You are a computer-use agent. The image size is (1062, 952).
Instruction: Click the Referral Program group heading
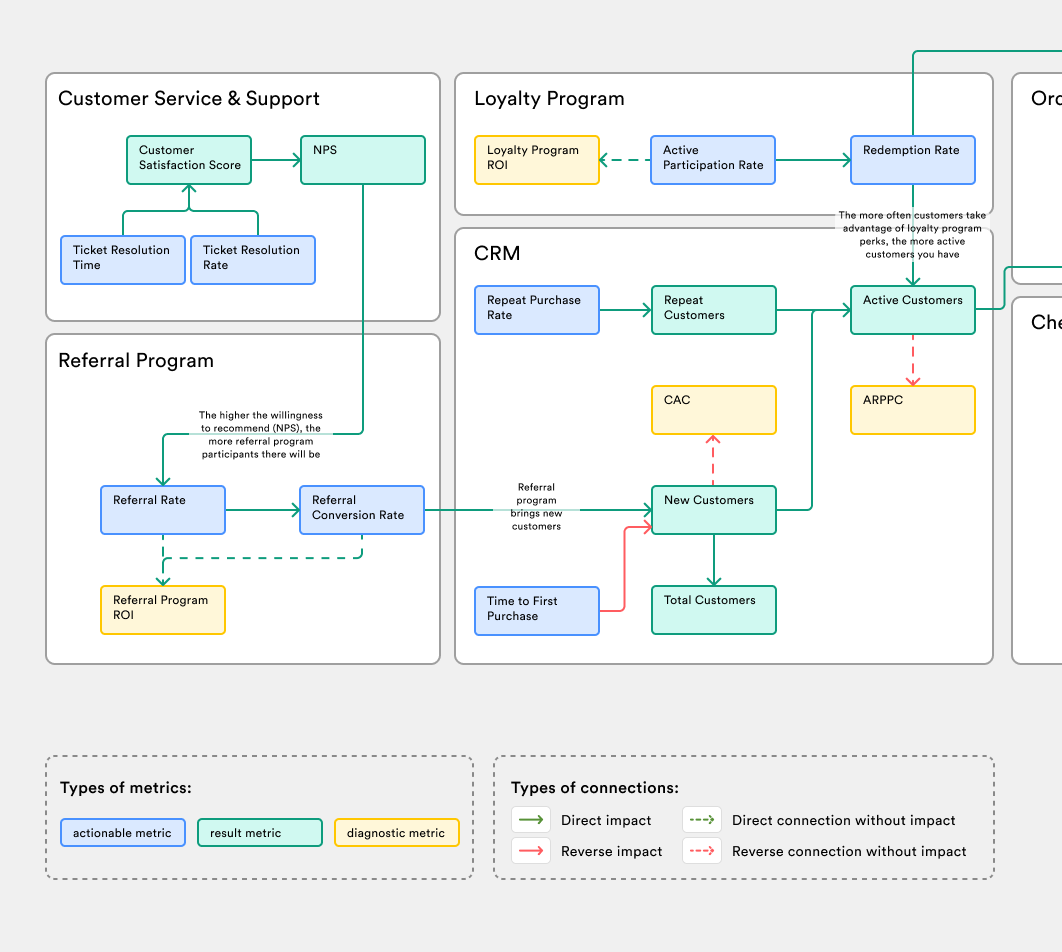pos(136,361)
